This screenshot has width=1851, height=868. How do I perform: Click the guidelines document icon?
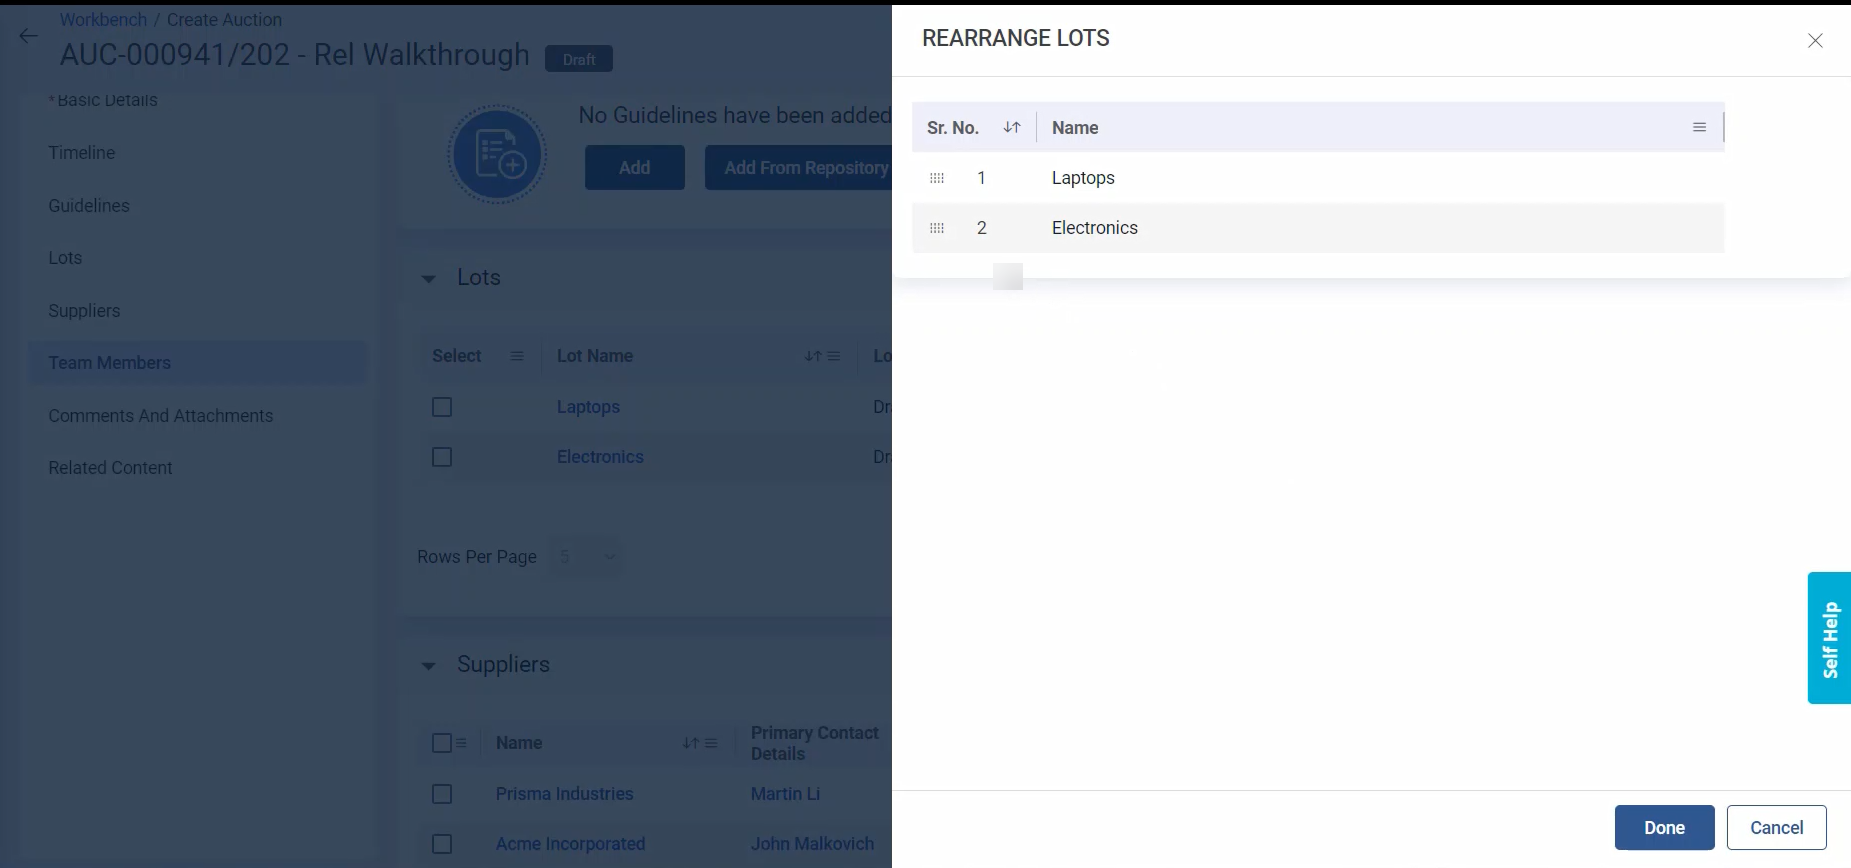497,155
